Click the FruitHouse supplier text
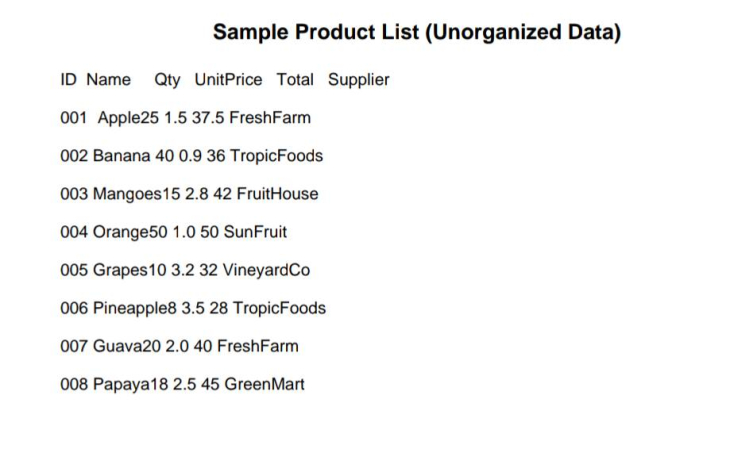Screen dimensions: 730x468 pos(277,194)
